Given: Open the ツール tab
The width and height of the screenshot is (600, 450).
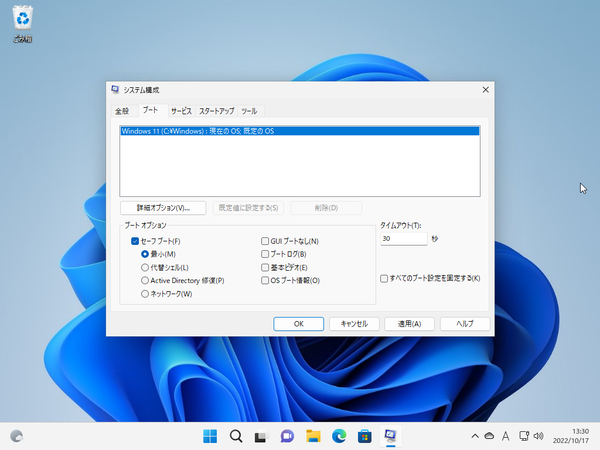Looking at the screenshot, I should click(249, 111).
